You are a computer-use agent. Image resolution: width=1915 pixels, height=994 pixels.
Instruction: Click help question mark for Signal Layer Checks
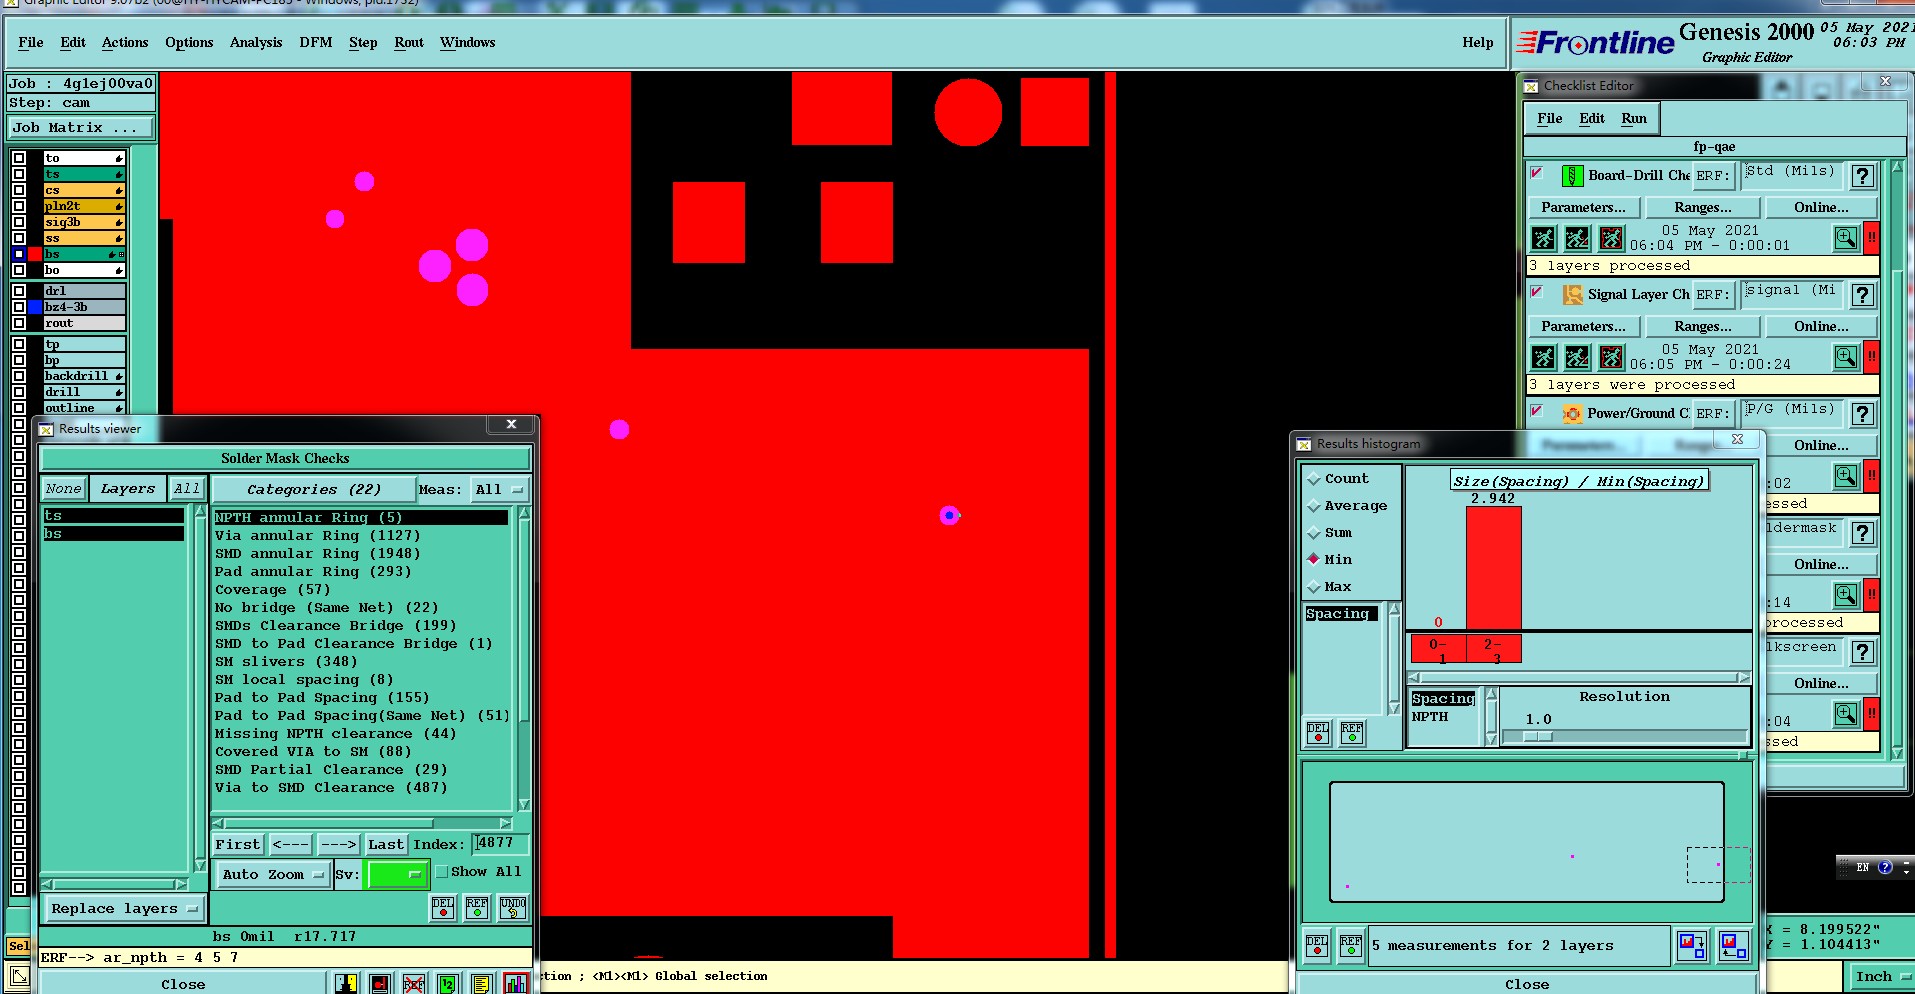point(1862,295)
